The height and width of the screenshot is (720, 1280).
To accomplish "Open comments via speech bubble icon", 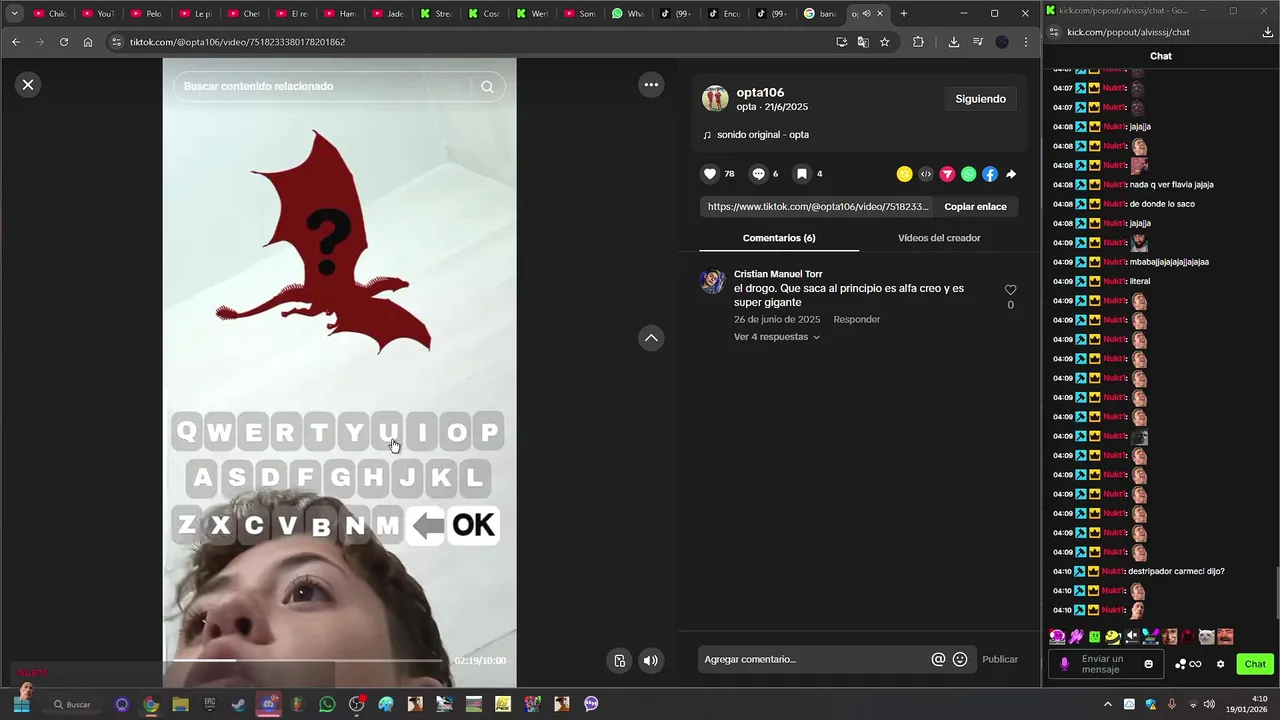I will point(758,174).
